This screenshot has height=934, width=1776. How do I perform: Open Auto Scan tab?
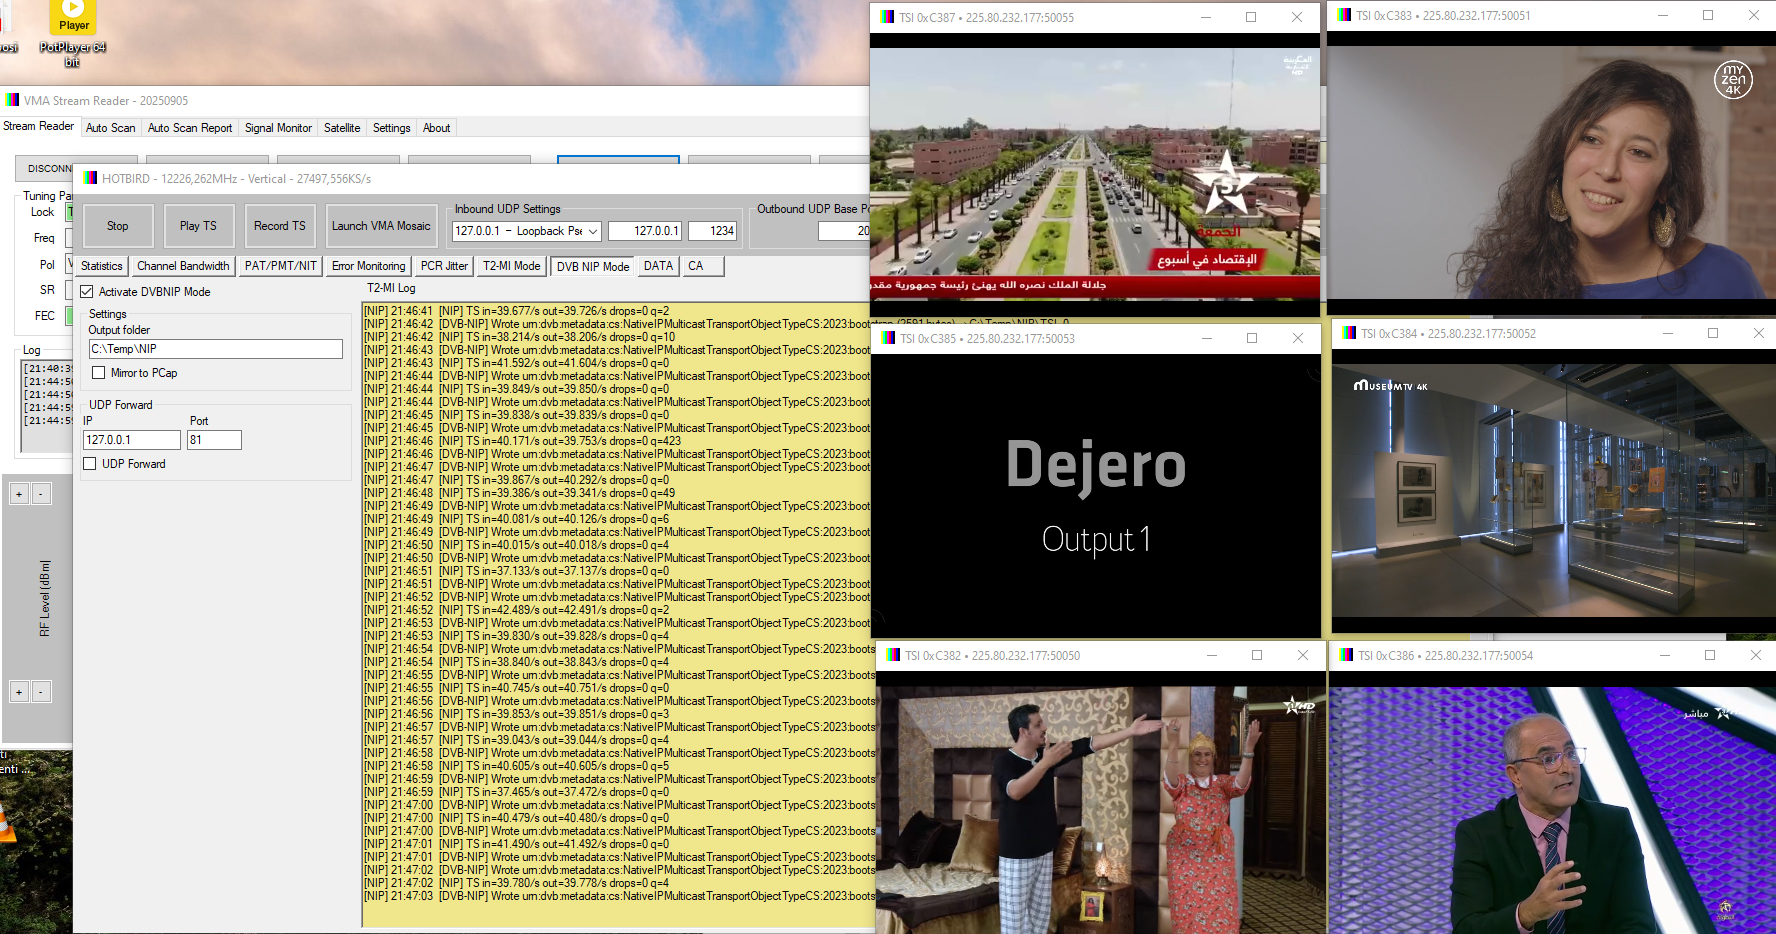point(110,128)
